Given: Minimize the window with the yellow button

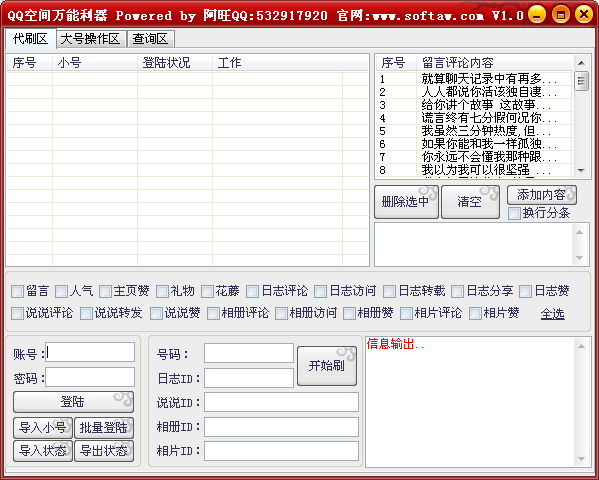Looking at the screenshot, I should click(x=537, y=15).
